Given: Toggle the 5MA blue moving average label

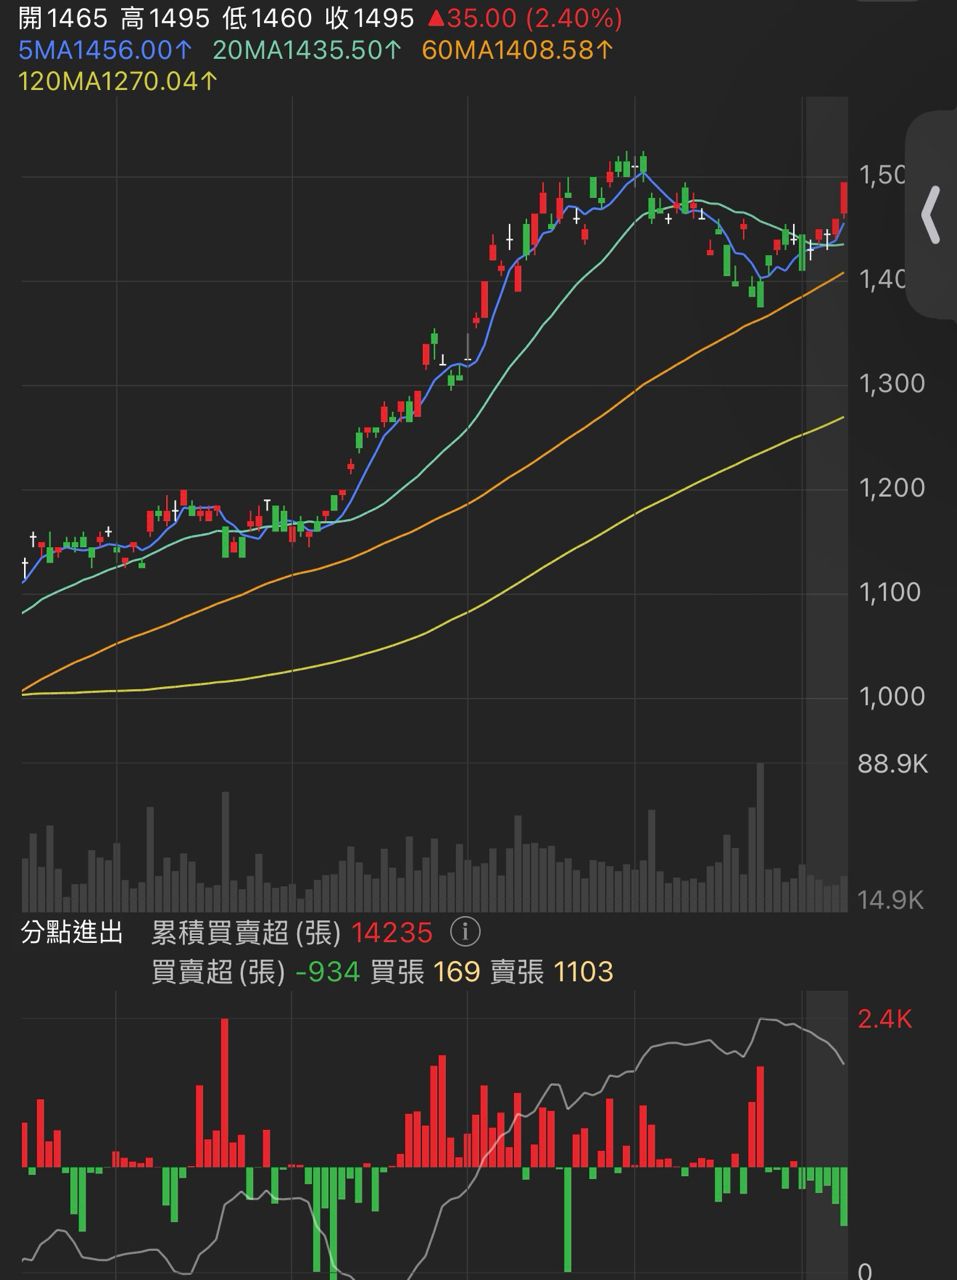Looking at the screenshot, I should [104, 50].
